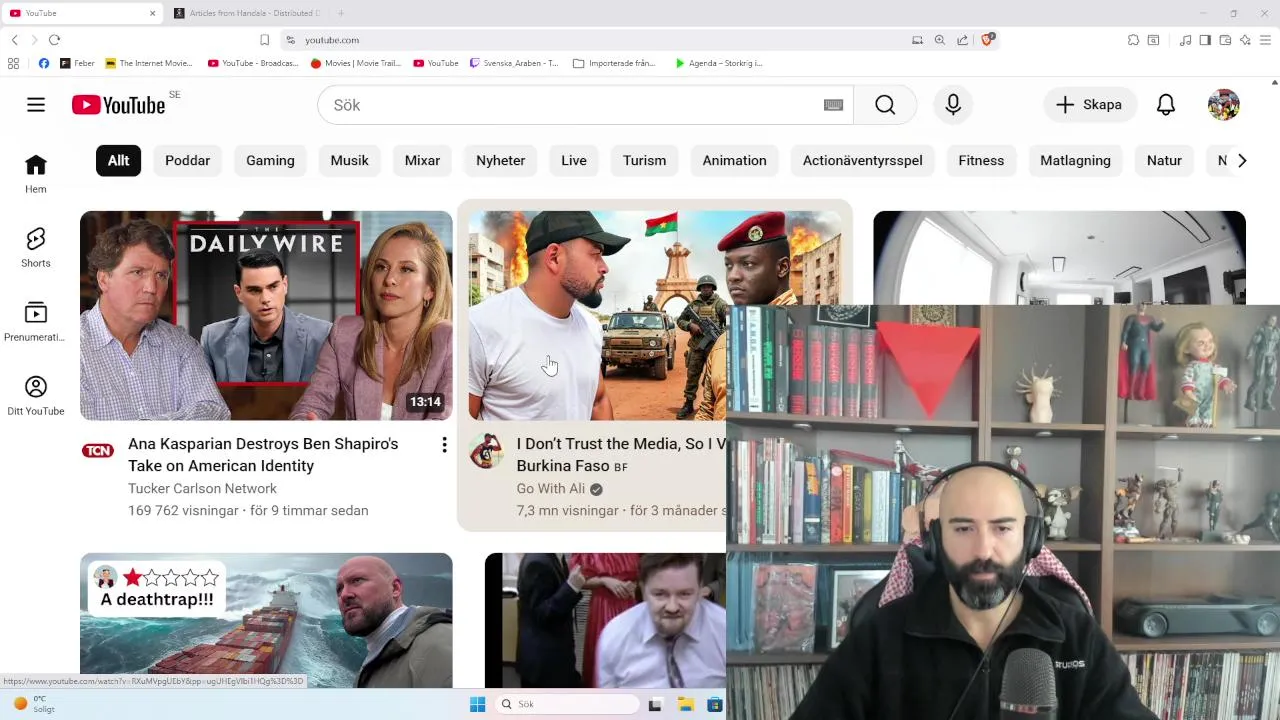Click the TCN channel avatar
Viewport: 1280px width, 720px height.
tap(98, 451)
